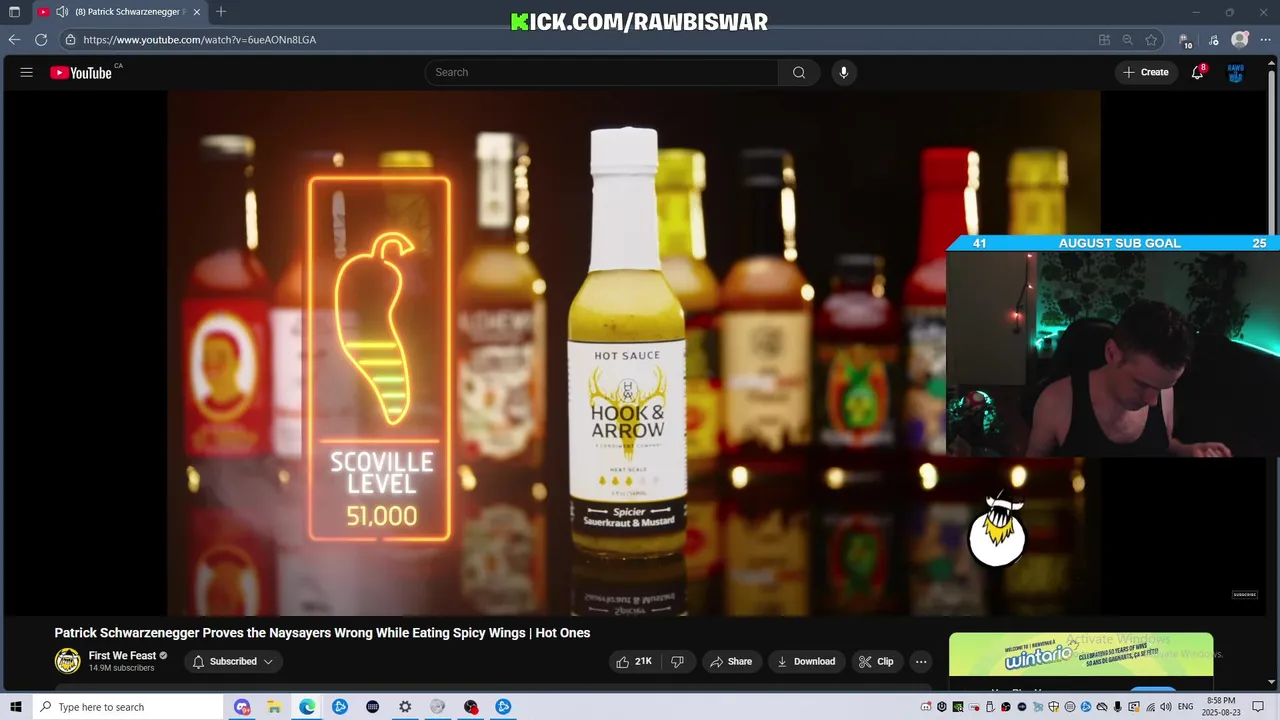Open the browser profile avatar
Image resolution: width=1280 pixels, height=720 pixels.
pyautogui.click(x=1240, y=40)
